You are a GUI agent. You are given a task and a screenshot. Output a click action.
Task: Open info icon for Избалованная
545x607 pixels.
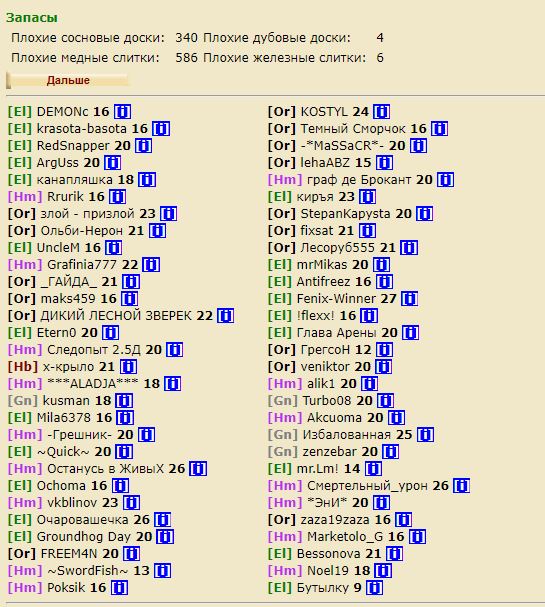point(425,435)
